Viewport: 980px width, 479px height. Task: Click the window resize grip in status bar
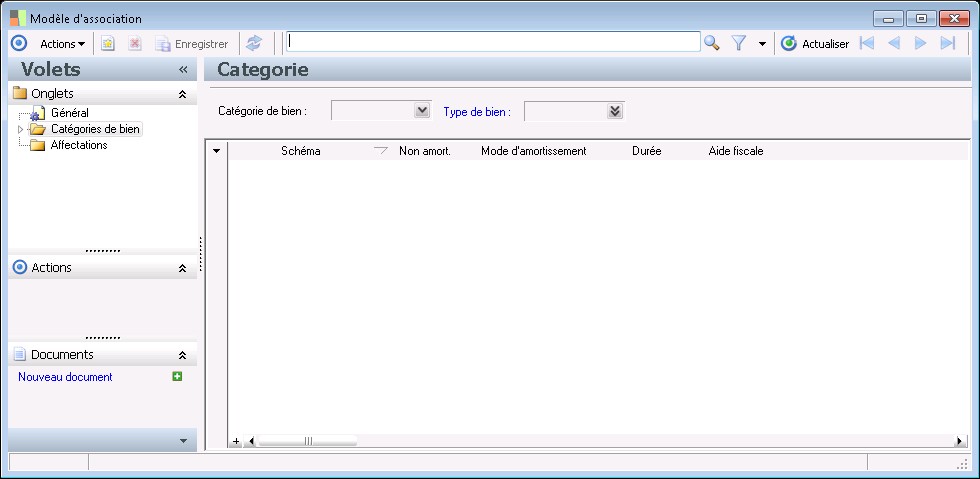(x=962, y=463)
